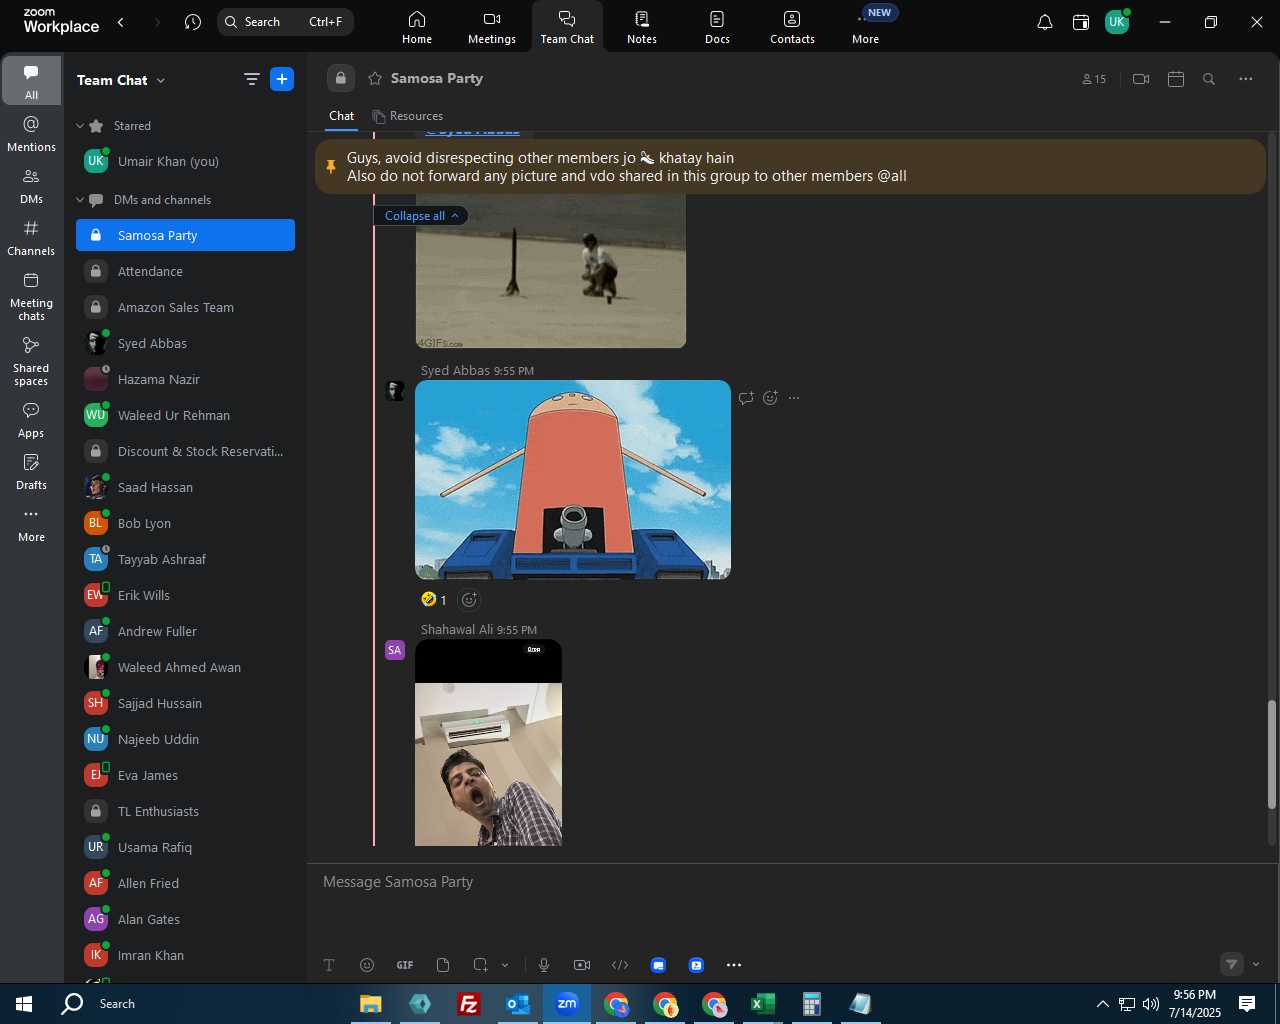Open the text formatting tool

pos(329,965)
